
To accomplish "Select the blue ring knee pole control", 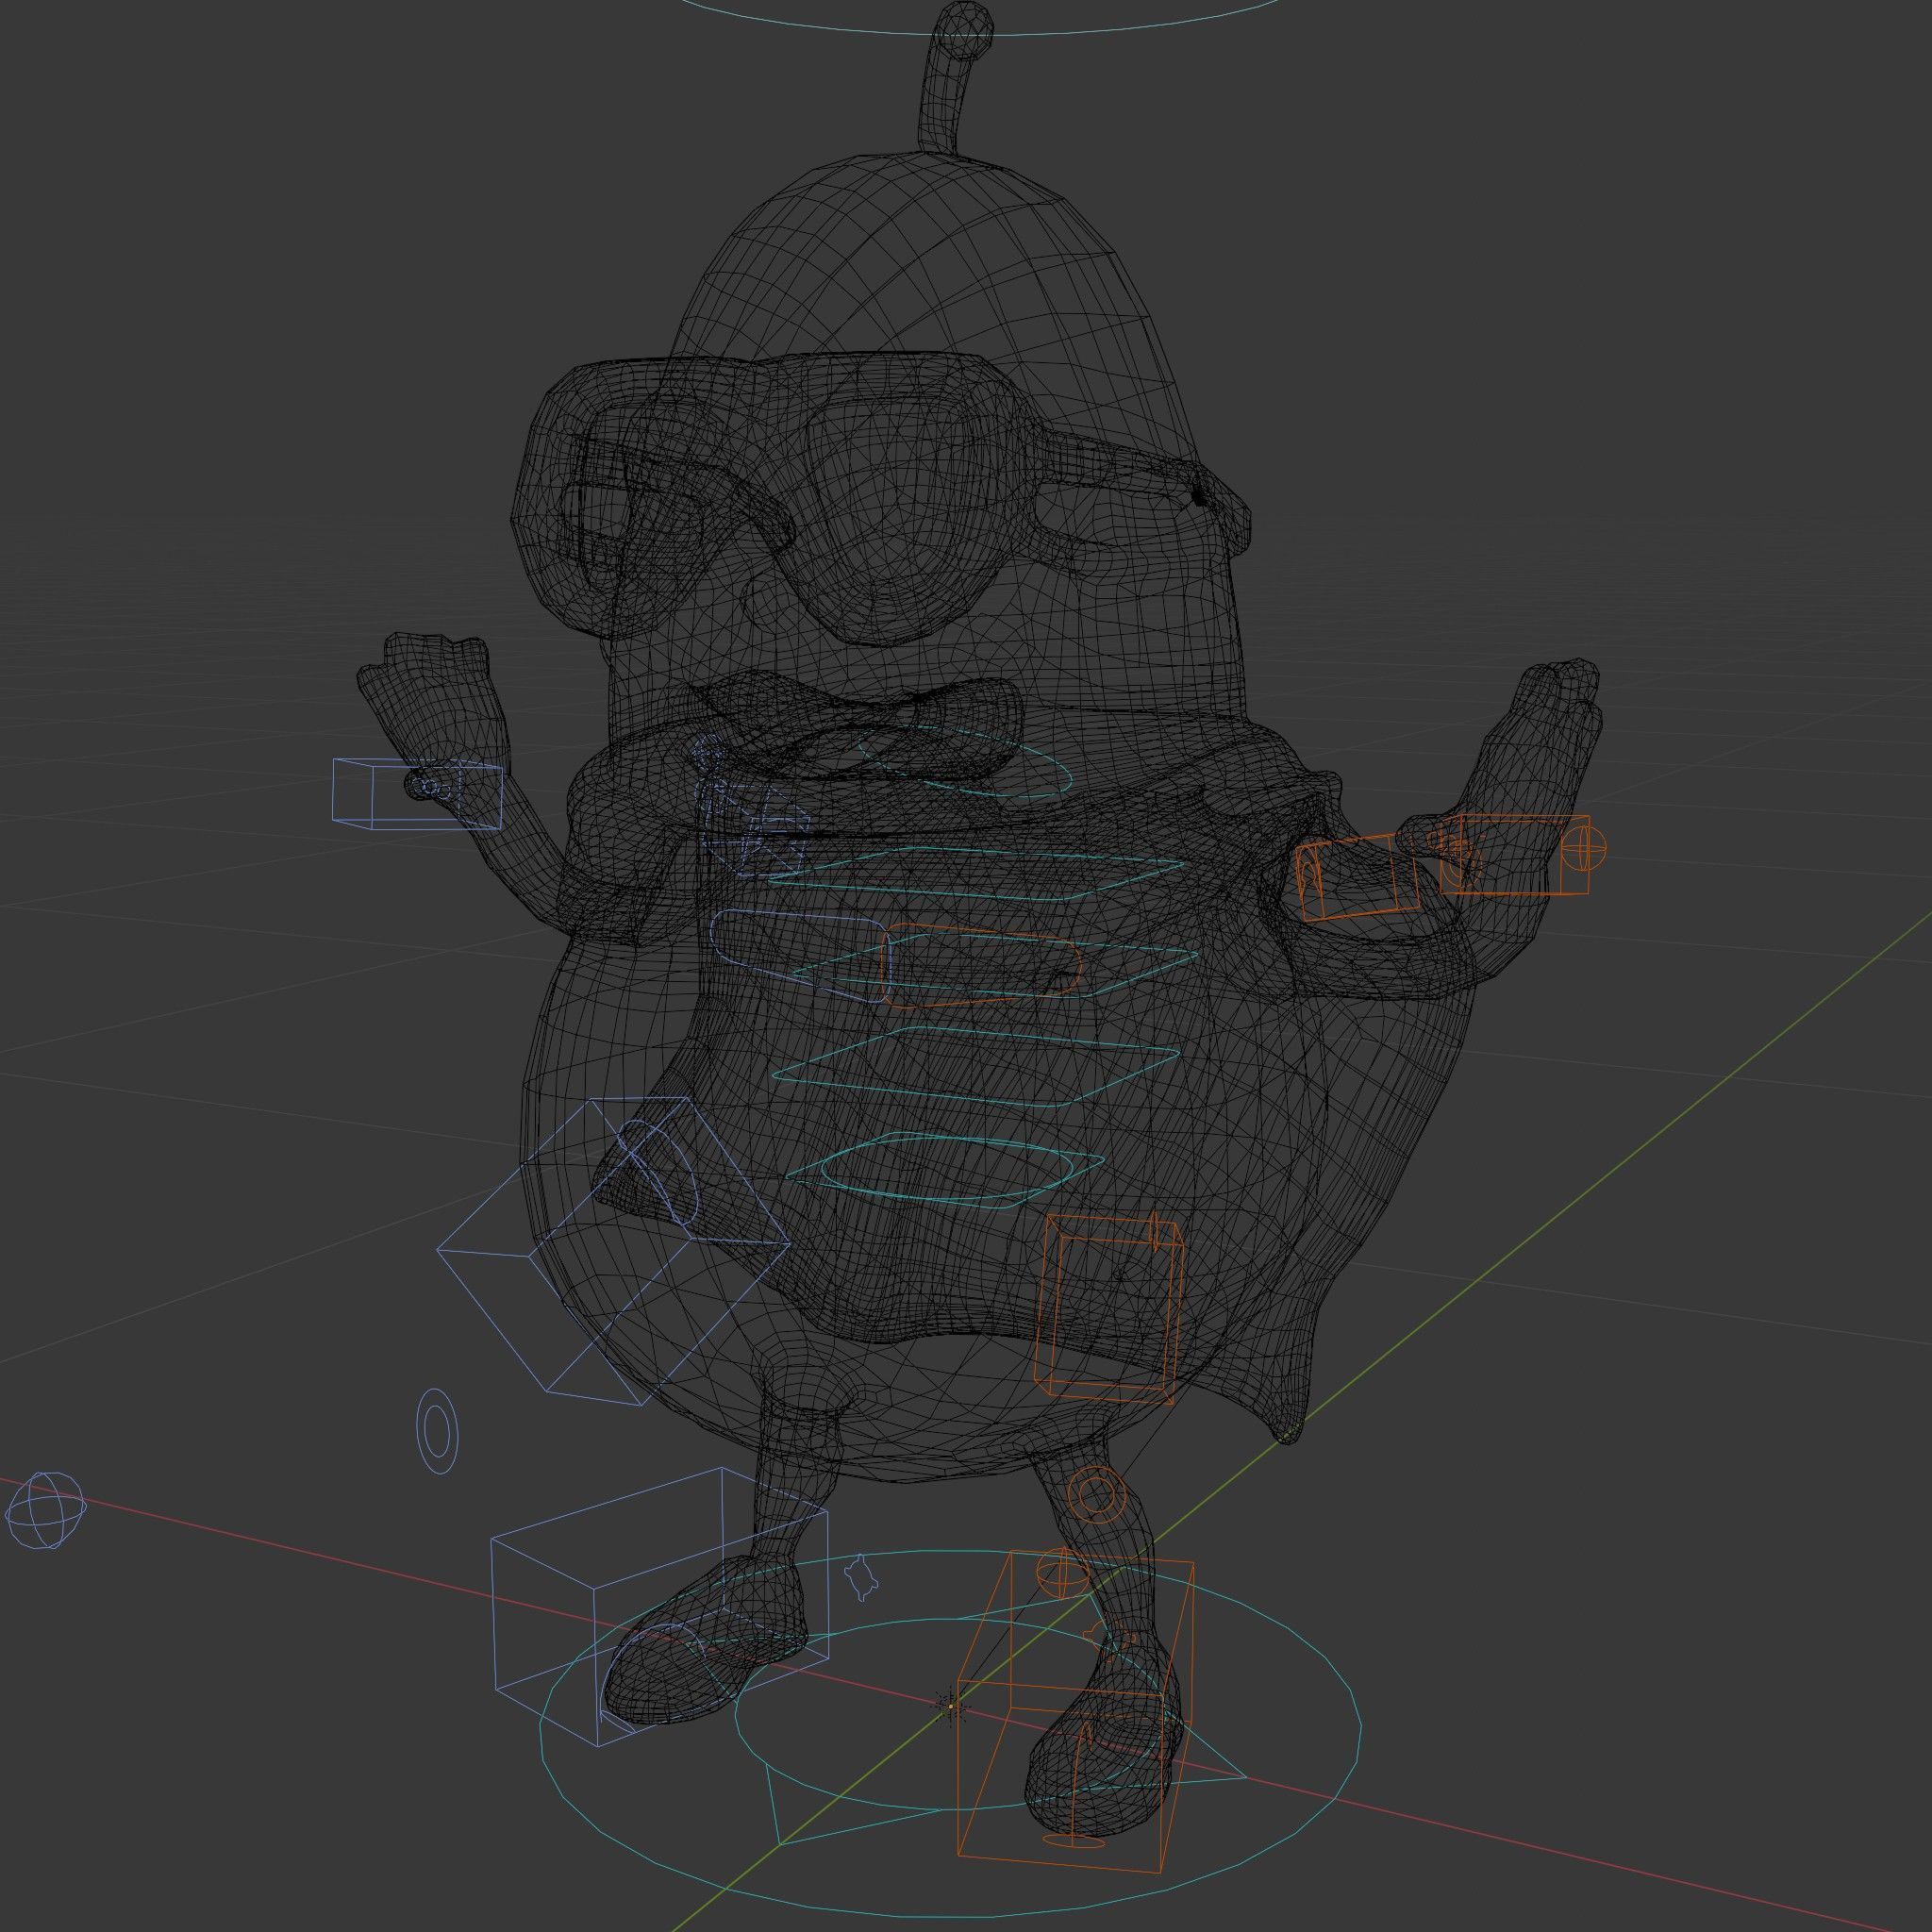I will pos(437,1430).
